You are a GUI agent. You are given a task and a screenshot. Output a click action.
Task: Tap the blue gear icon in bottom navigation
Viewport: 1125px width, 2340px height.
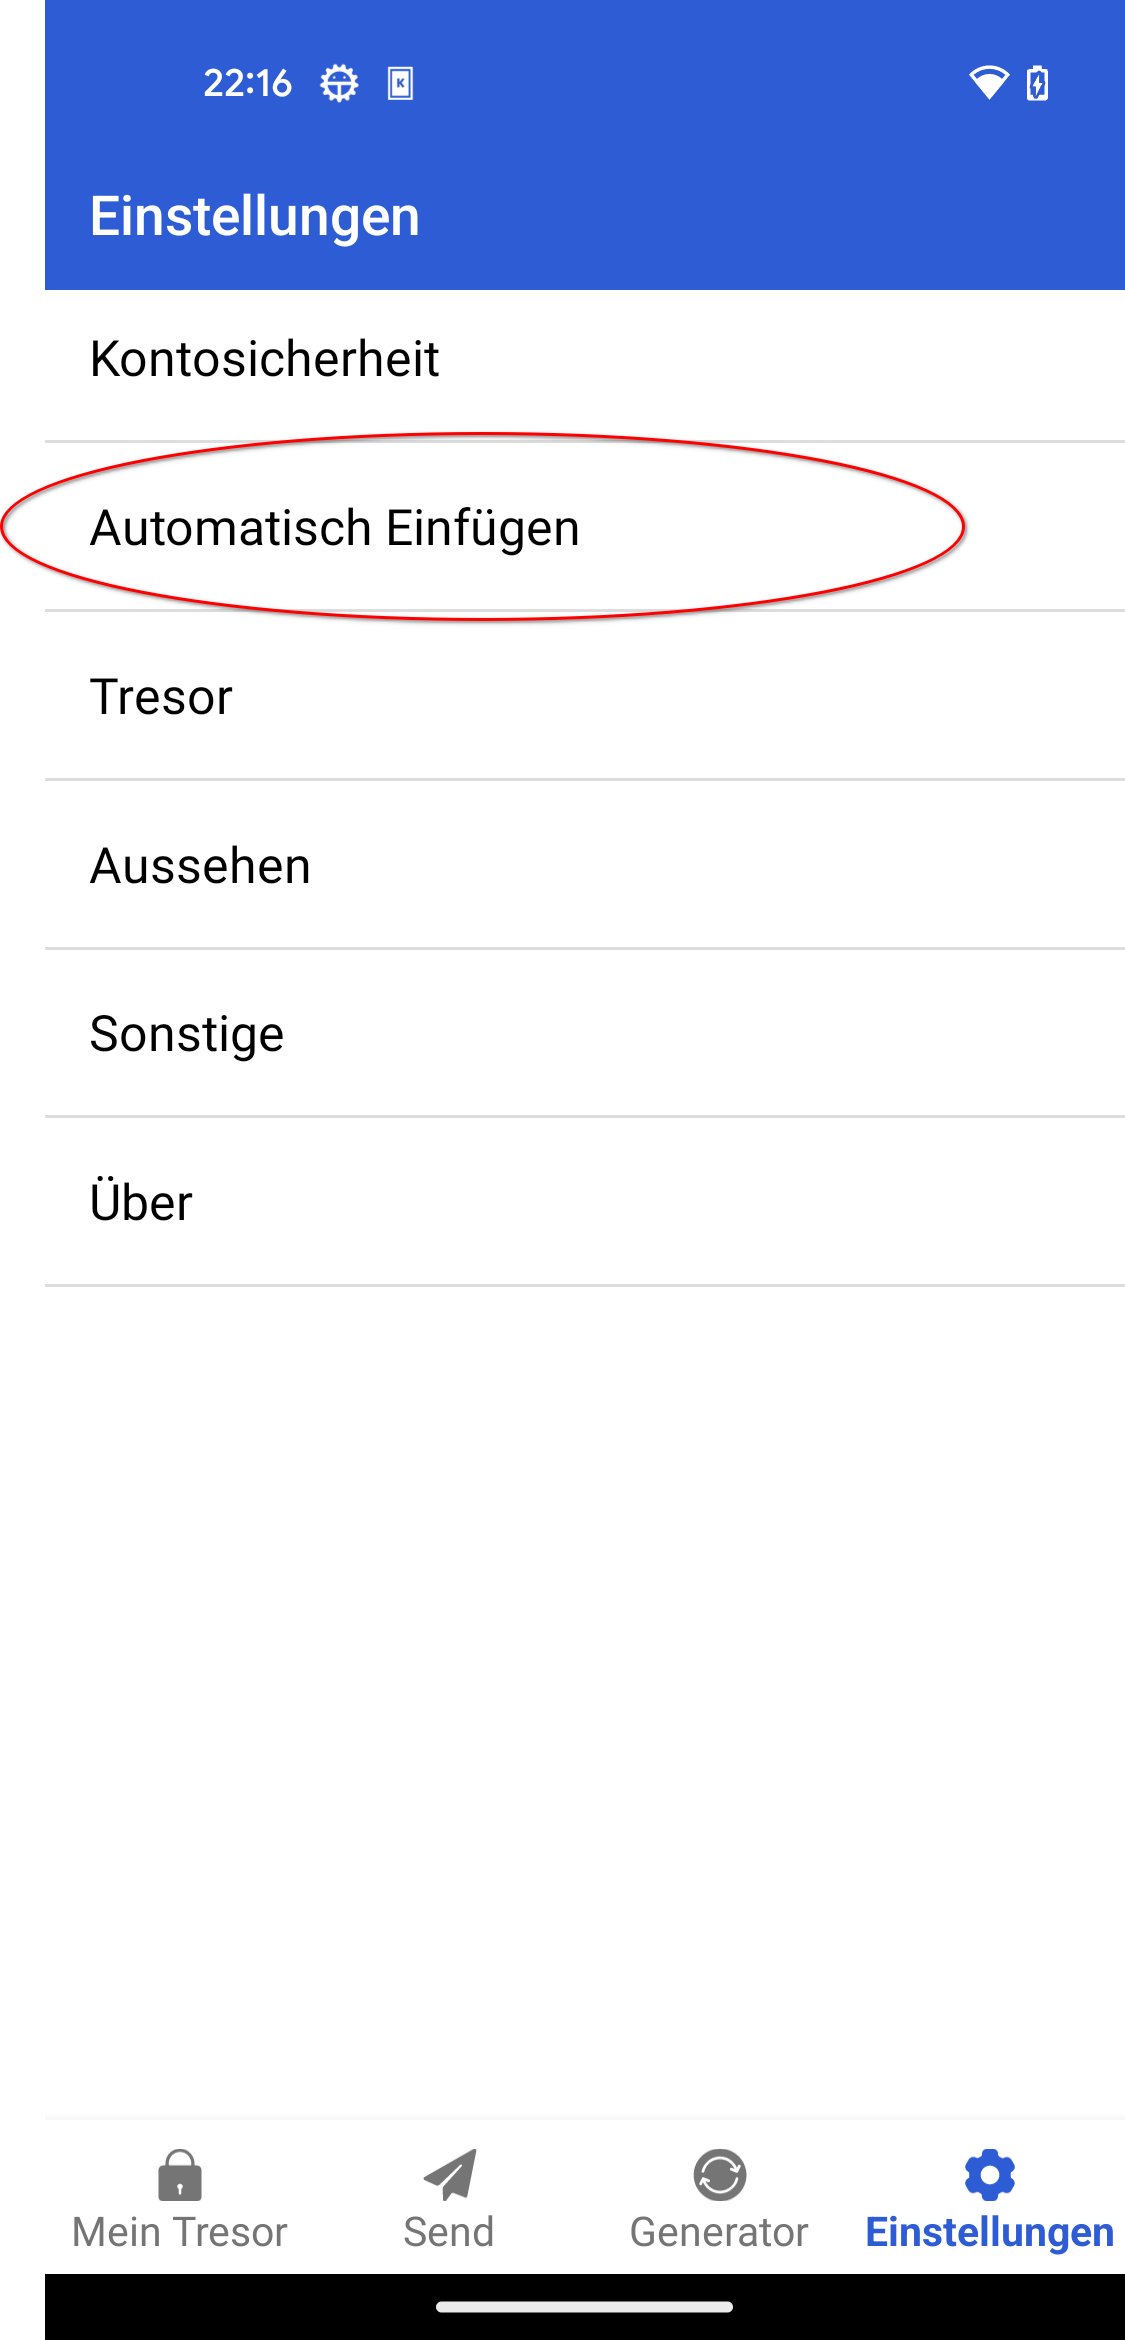(x=989, y=2175)
